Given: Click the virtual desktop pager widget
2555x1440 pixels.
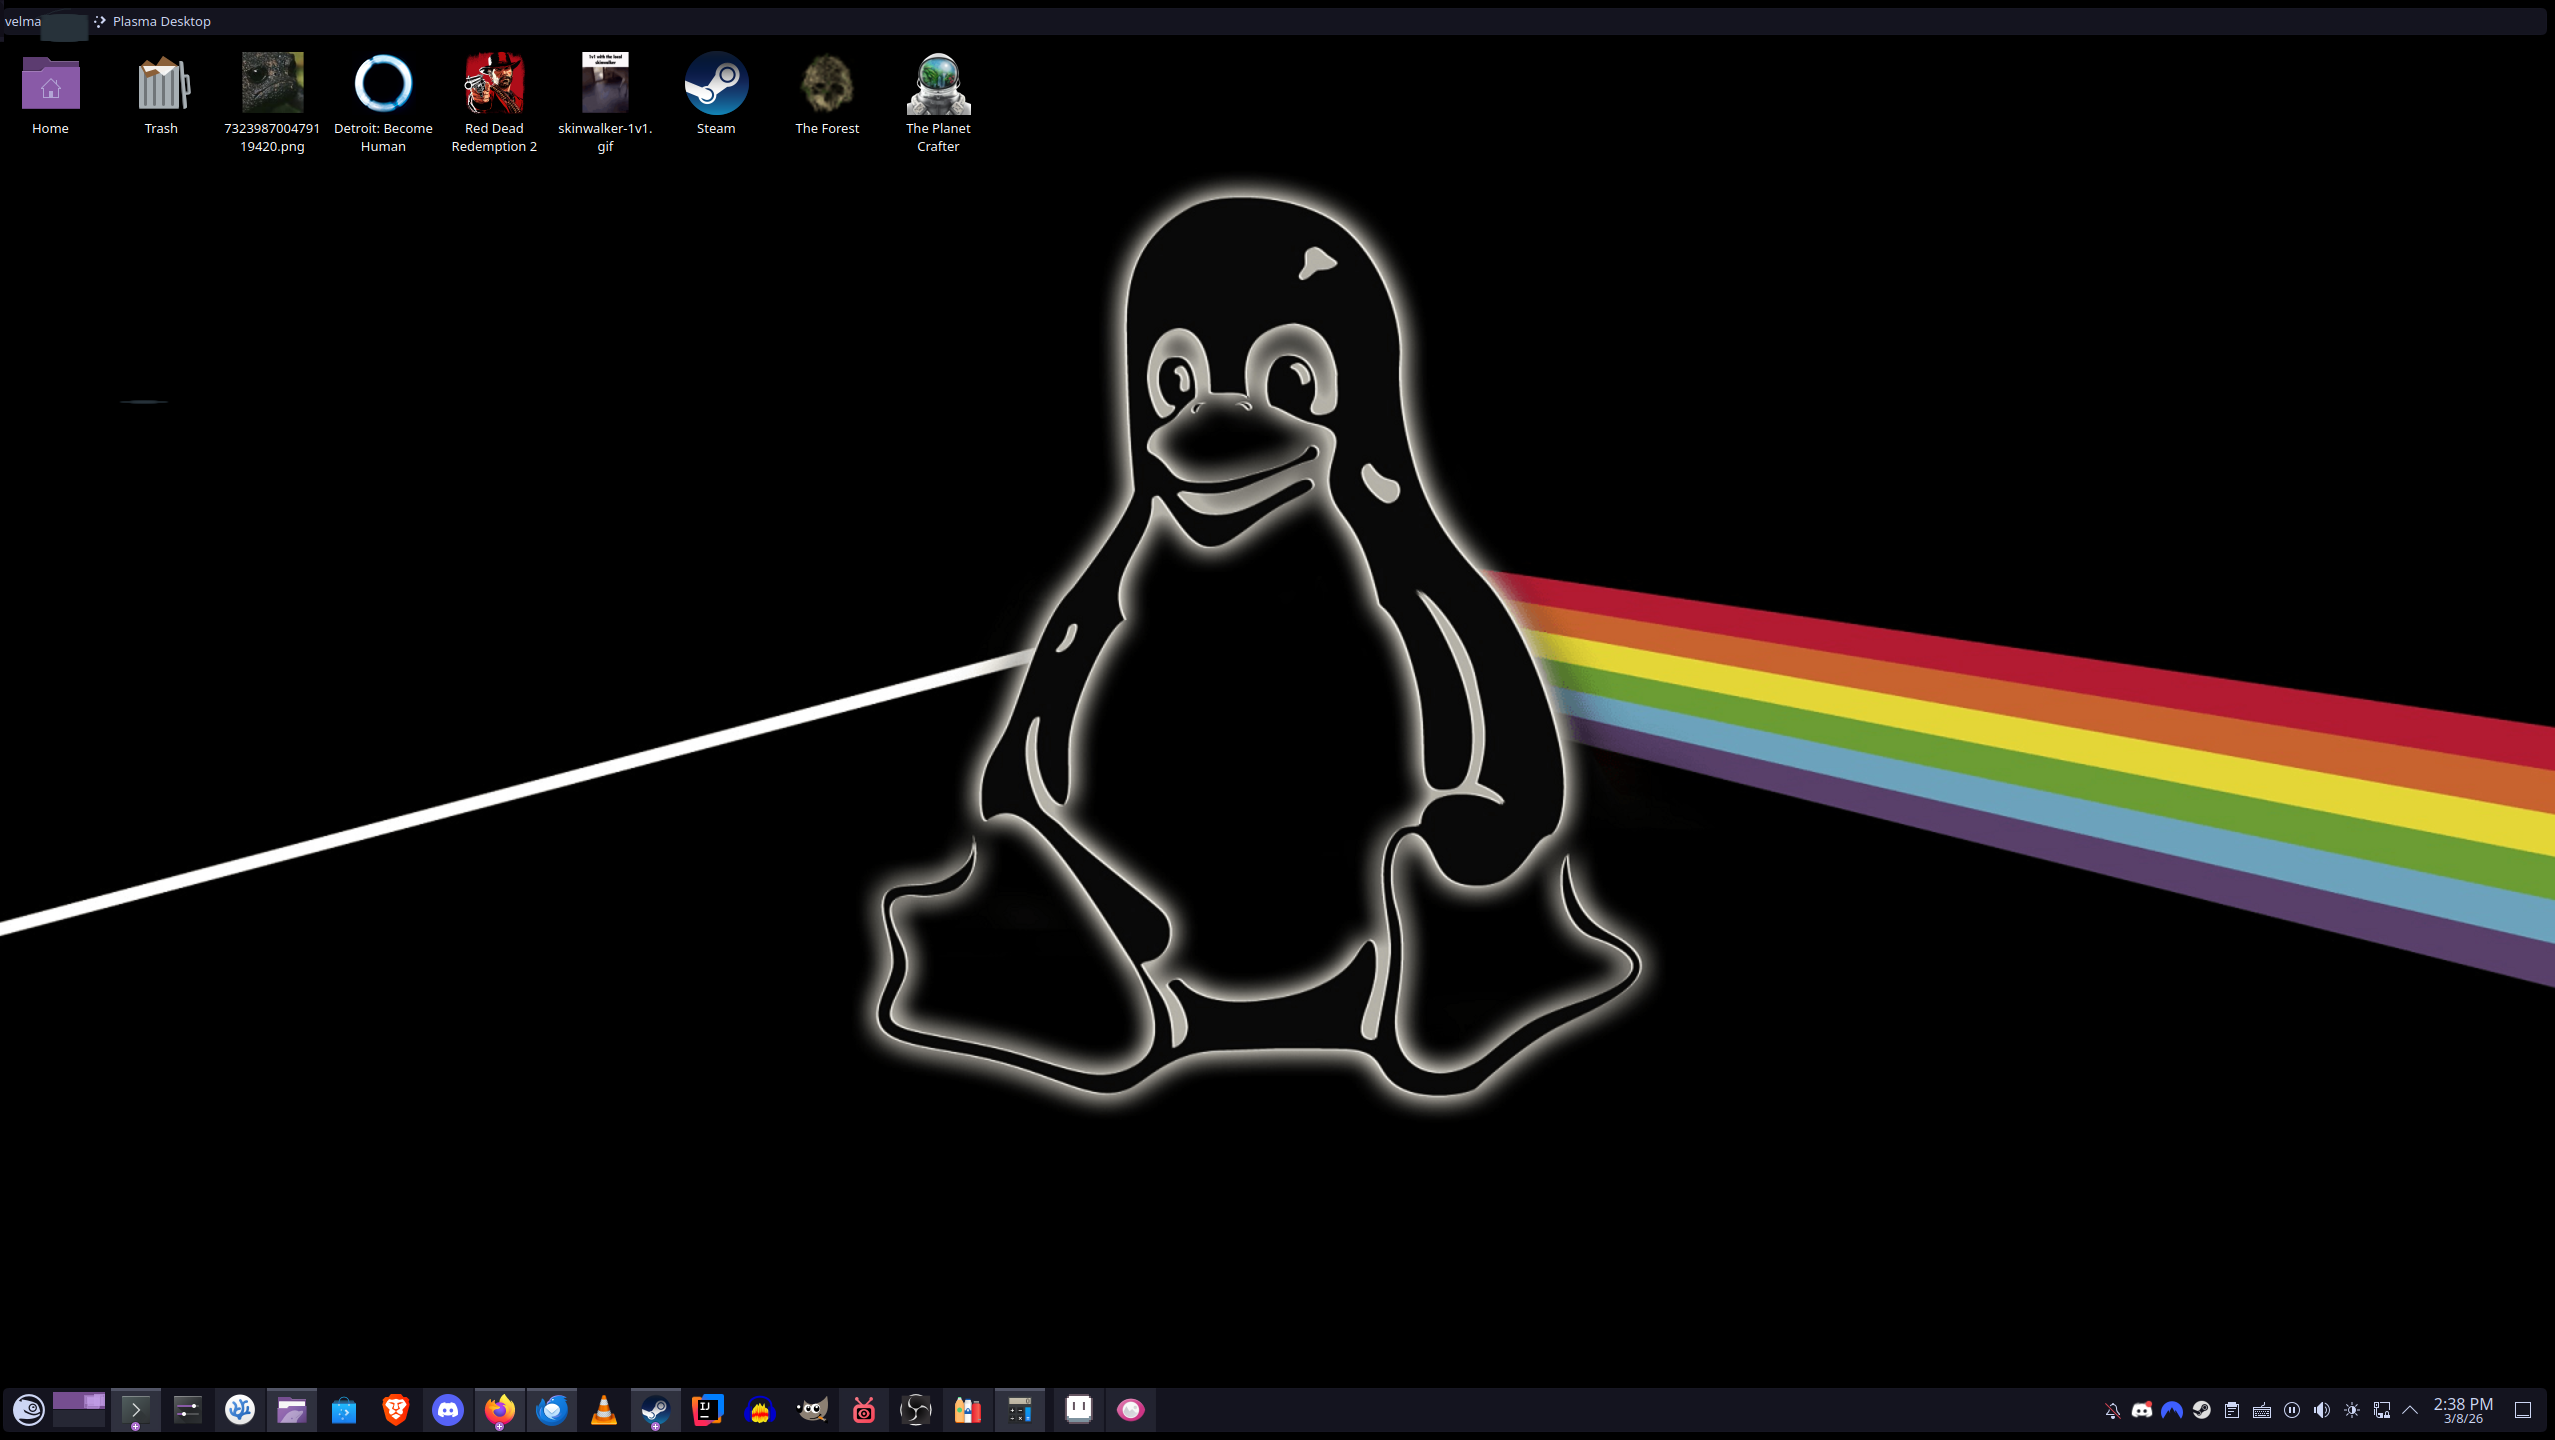Looking at the screenshot, I should (x=79, y=1410).
